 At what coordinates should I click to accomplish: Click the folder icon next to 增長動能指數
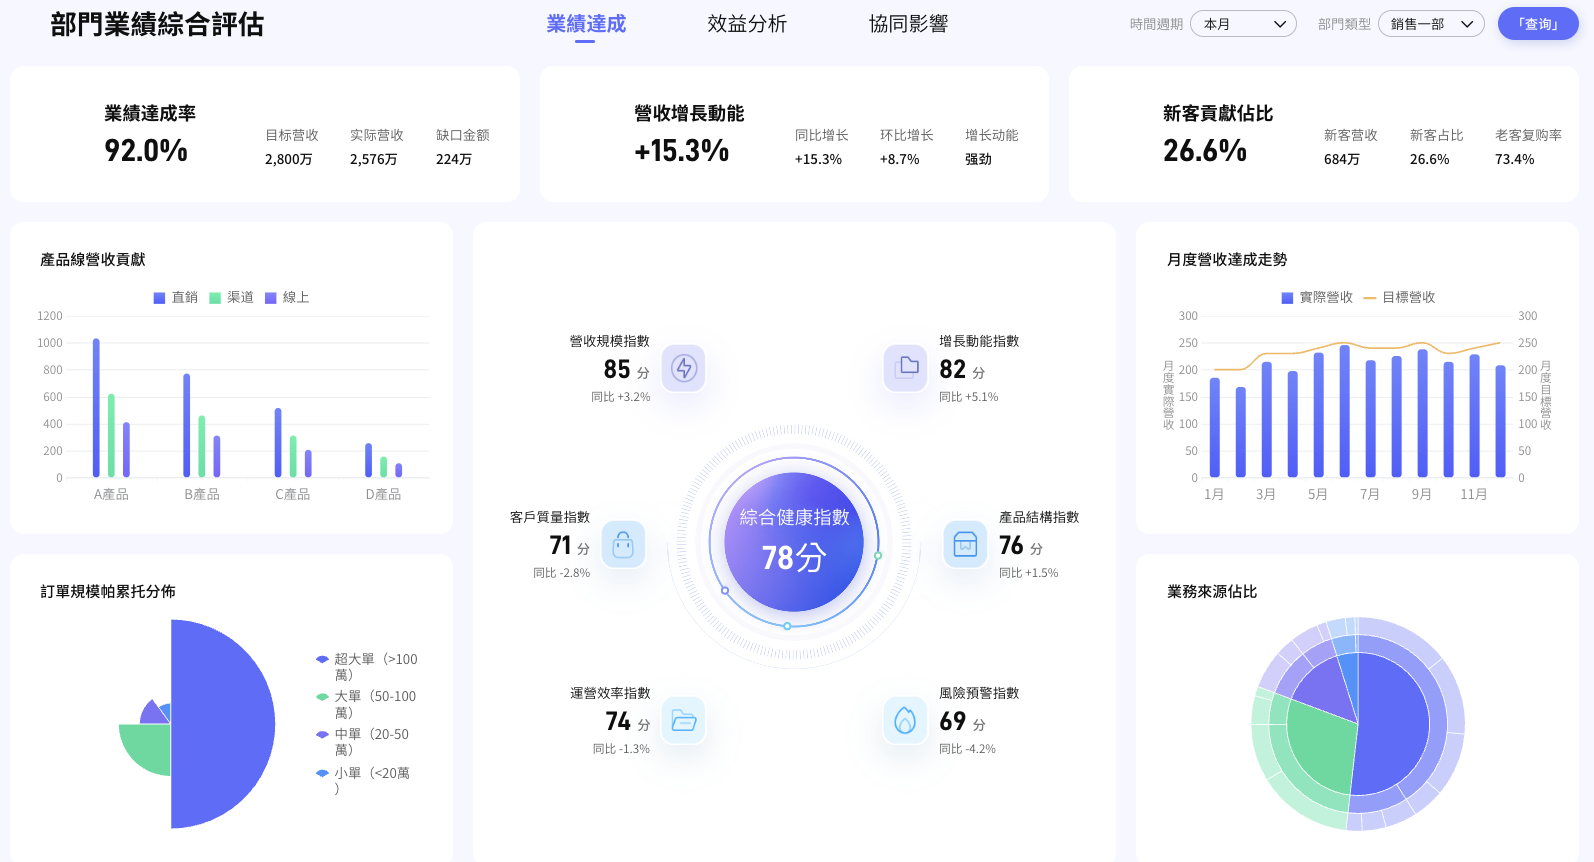point(906,368)
